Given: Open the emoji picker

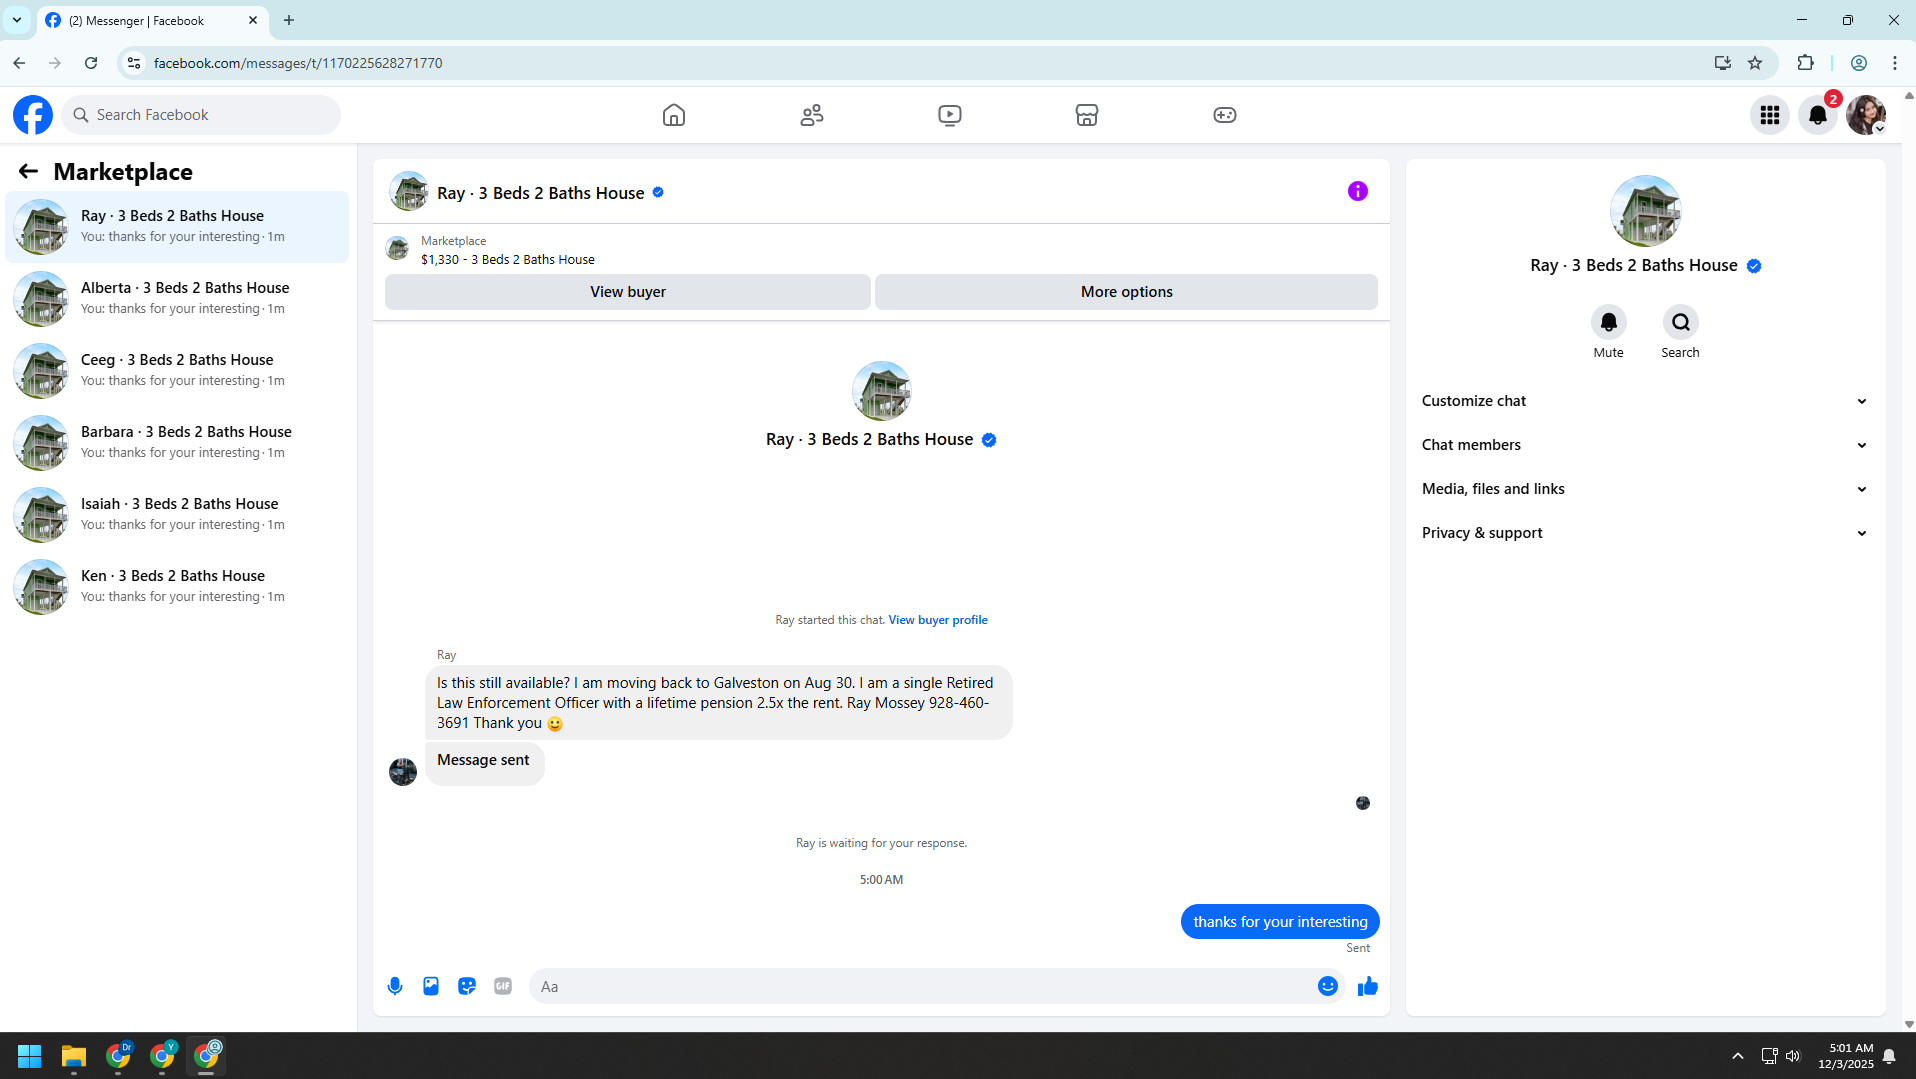Looking at the screenshot, I should click(1327, 986).
